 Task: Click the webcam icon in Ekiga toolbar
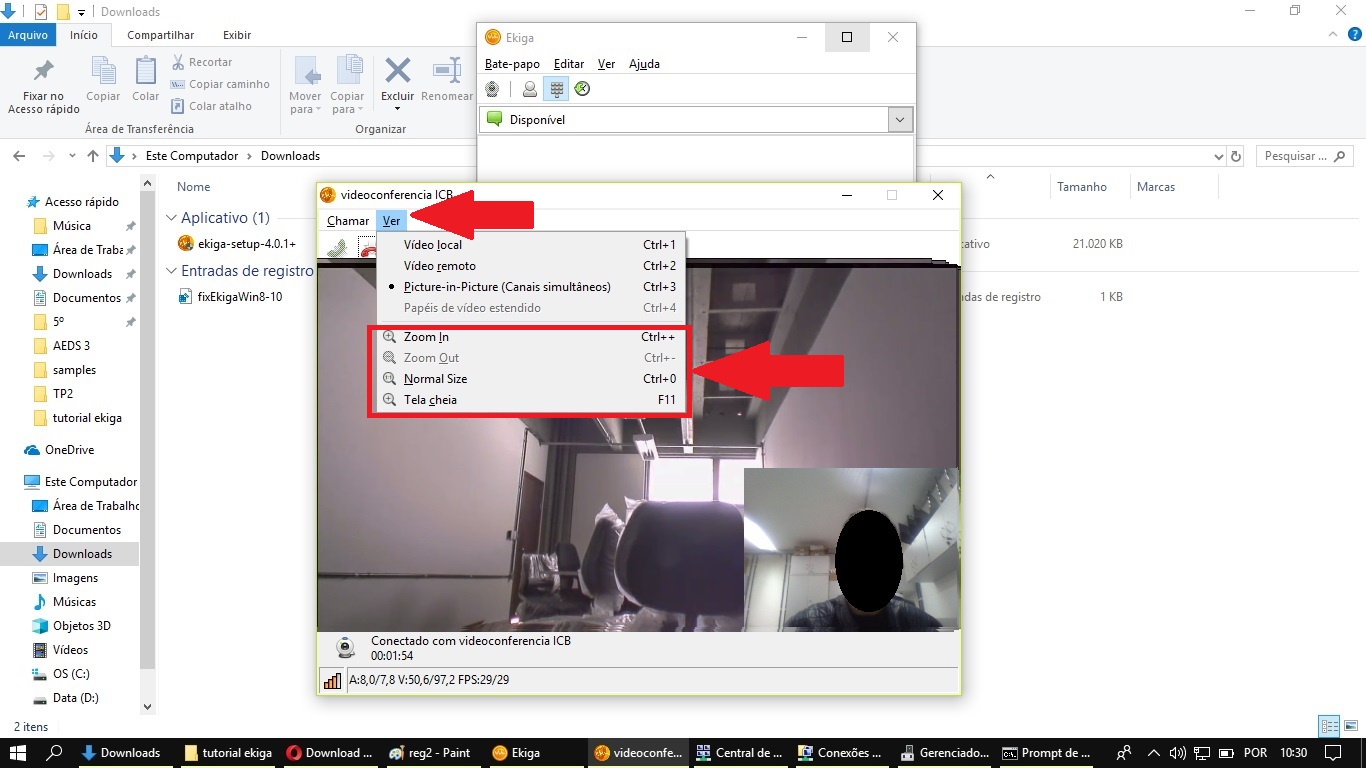click(x=492, y=89)
